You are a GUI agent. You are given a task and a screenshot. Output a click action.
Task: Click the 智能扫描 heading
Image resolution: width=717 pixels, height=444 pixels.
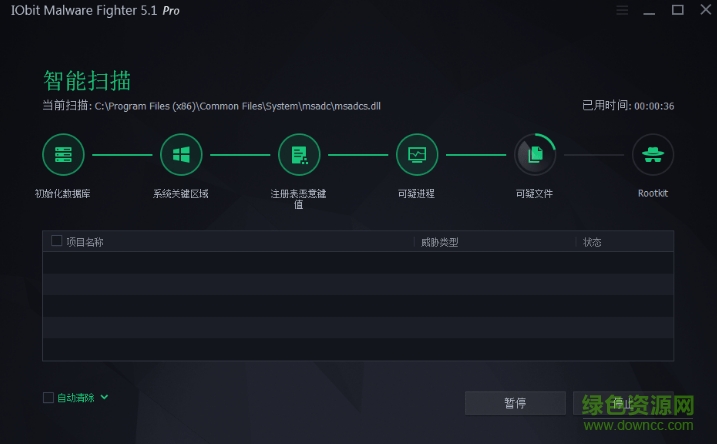pyautogui.click(x=87, y=81)
